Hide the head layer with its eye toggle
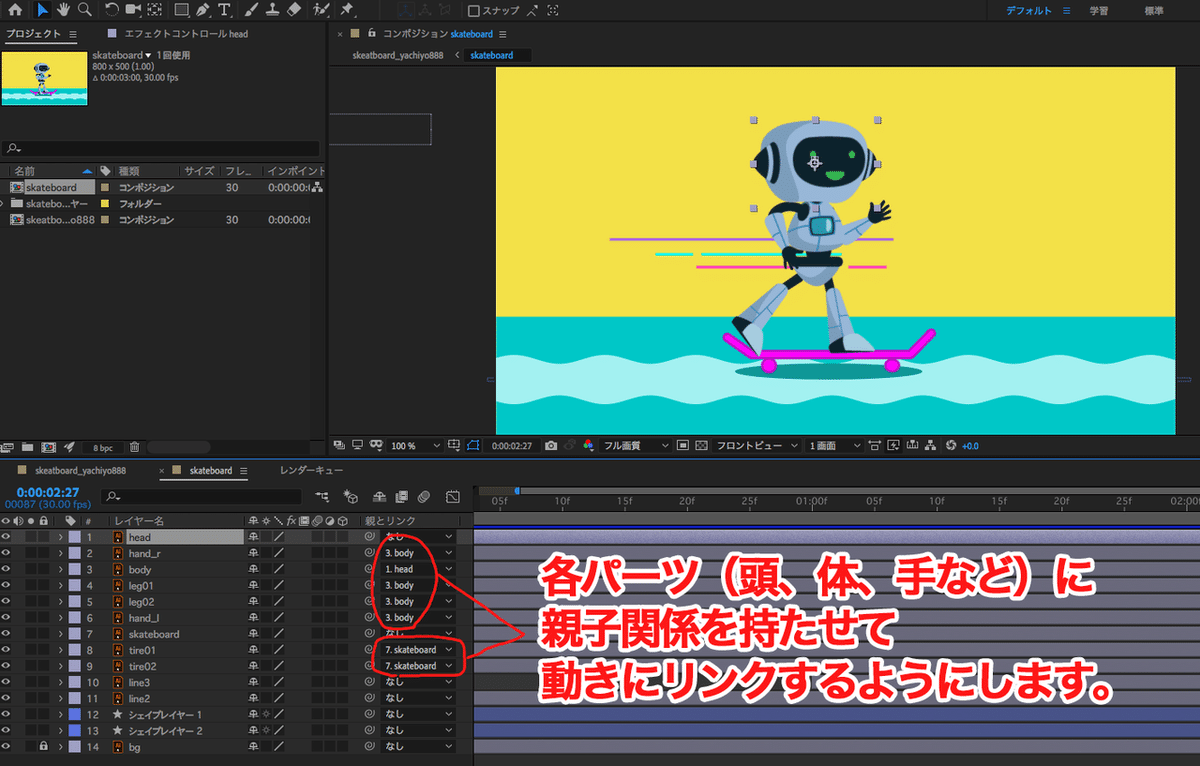The width and height of the screenshot is (1200, 766). [x=6, y=537]
